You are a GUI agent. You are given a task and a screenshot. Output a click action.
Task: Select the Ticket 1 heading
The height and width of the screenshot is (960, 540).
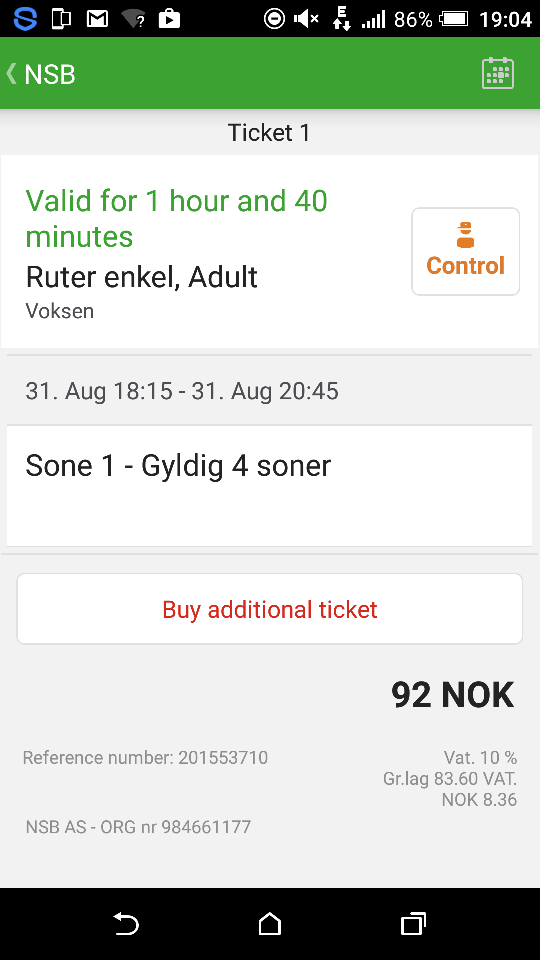click(x=269, y=132)
